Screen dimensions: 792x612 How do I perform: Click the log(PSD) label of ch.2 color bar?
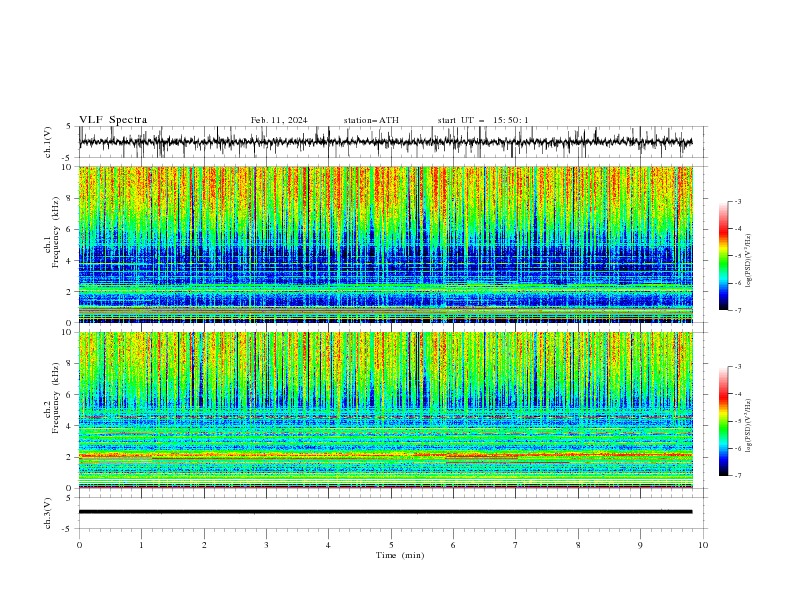[x=749, y=425]
